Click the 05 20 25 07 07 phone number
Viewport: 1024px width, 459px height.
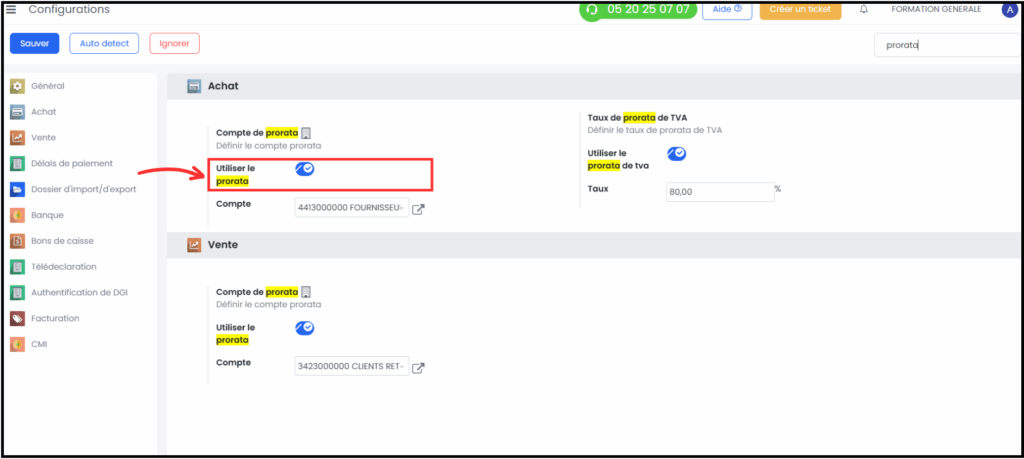(648, 10)
